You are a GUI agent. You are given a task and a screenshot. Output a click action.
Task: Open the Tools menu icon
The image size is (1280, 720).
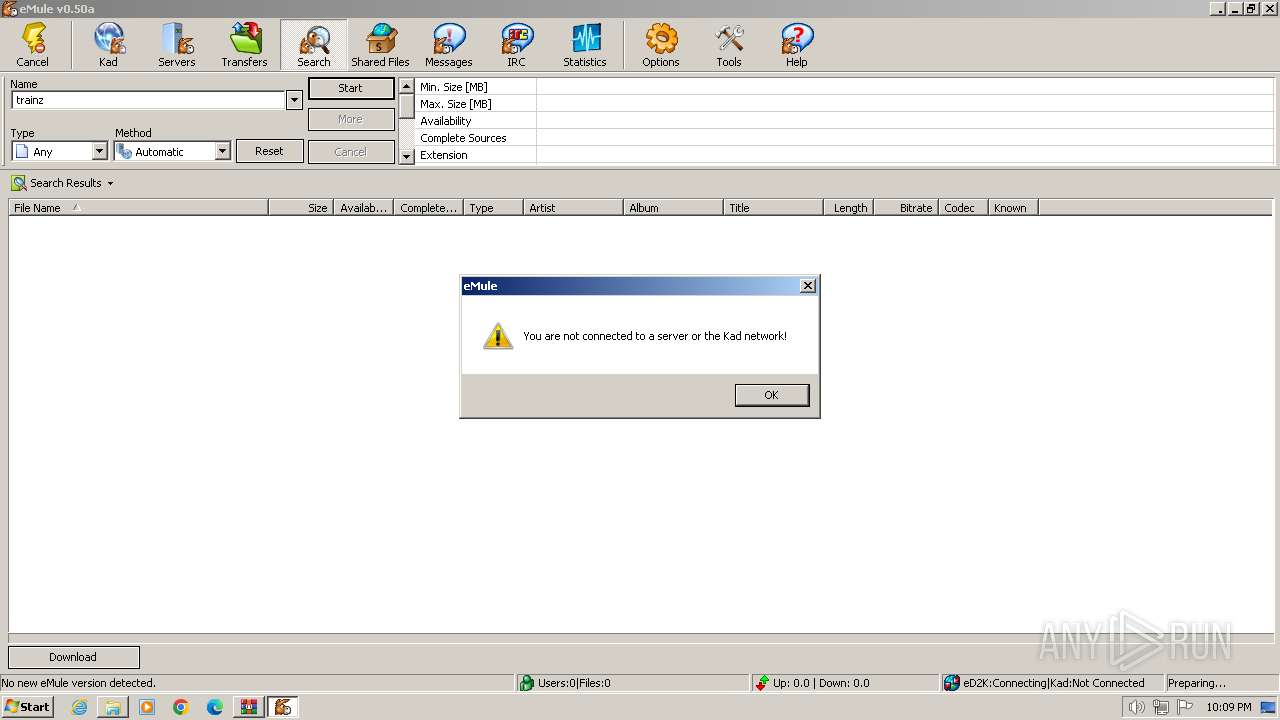point(729,45)
